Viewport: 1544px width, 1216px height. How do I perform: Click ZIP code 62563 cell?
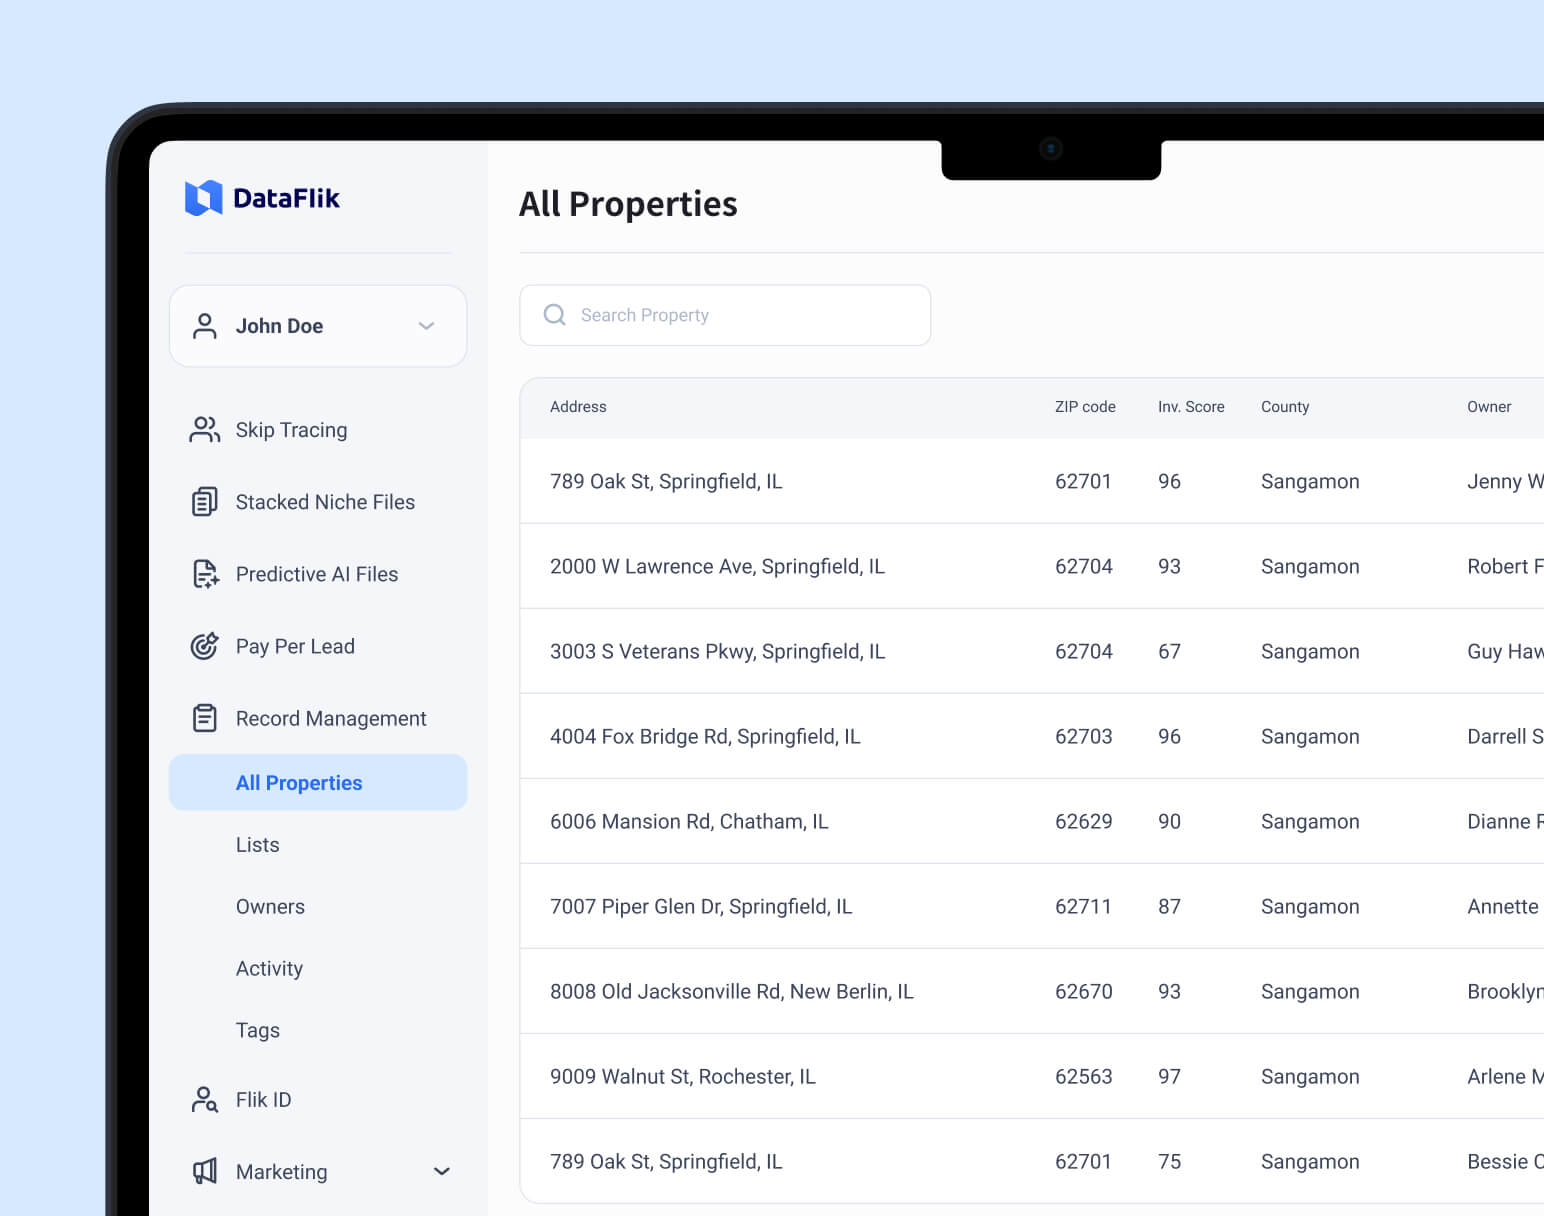click(x=1084, y=1076)
